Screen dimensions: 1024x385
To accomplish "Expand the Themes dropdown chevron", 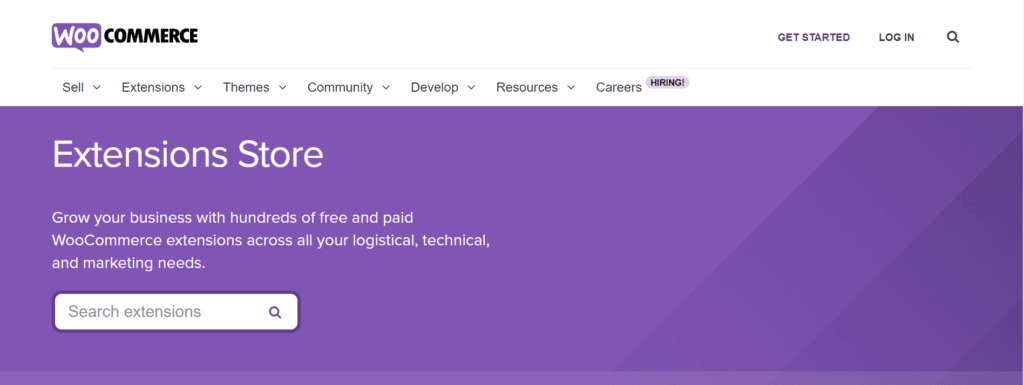I will 282,87.
